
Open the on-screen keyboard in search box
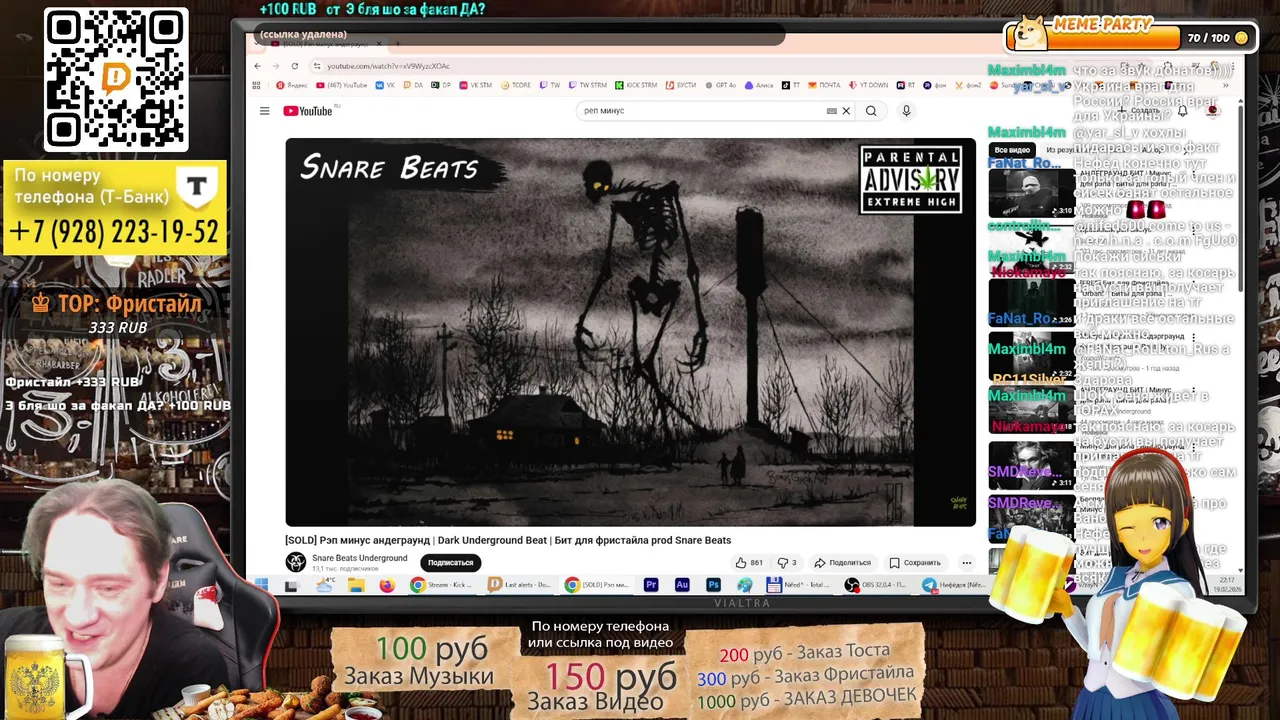pyautogui.click(x=831, y=111)
